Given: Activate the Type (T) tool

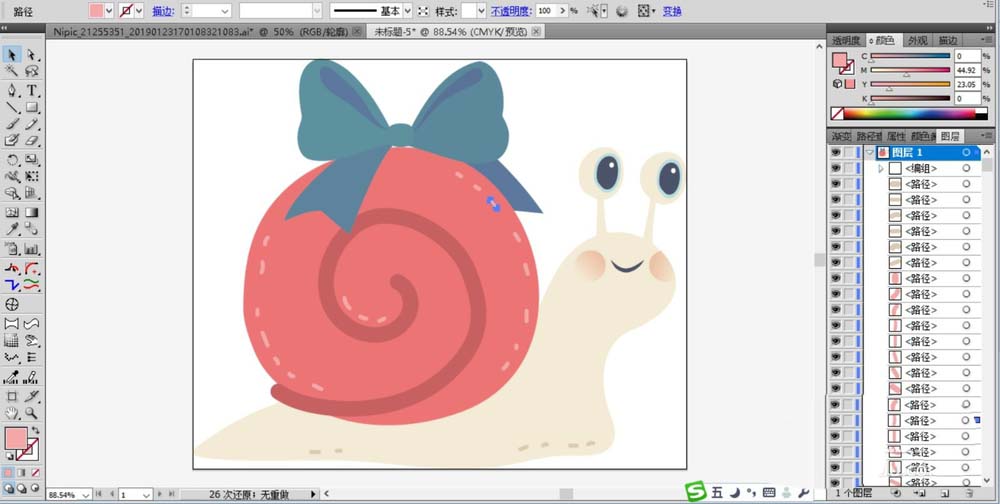Looking at the screenshot, I should [32, 90].
